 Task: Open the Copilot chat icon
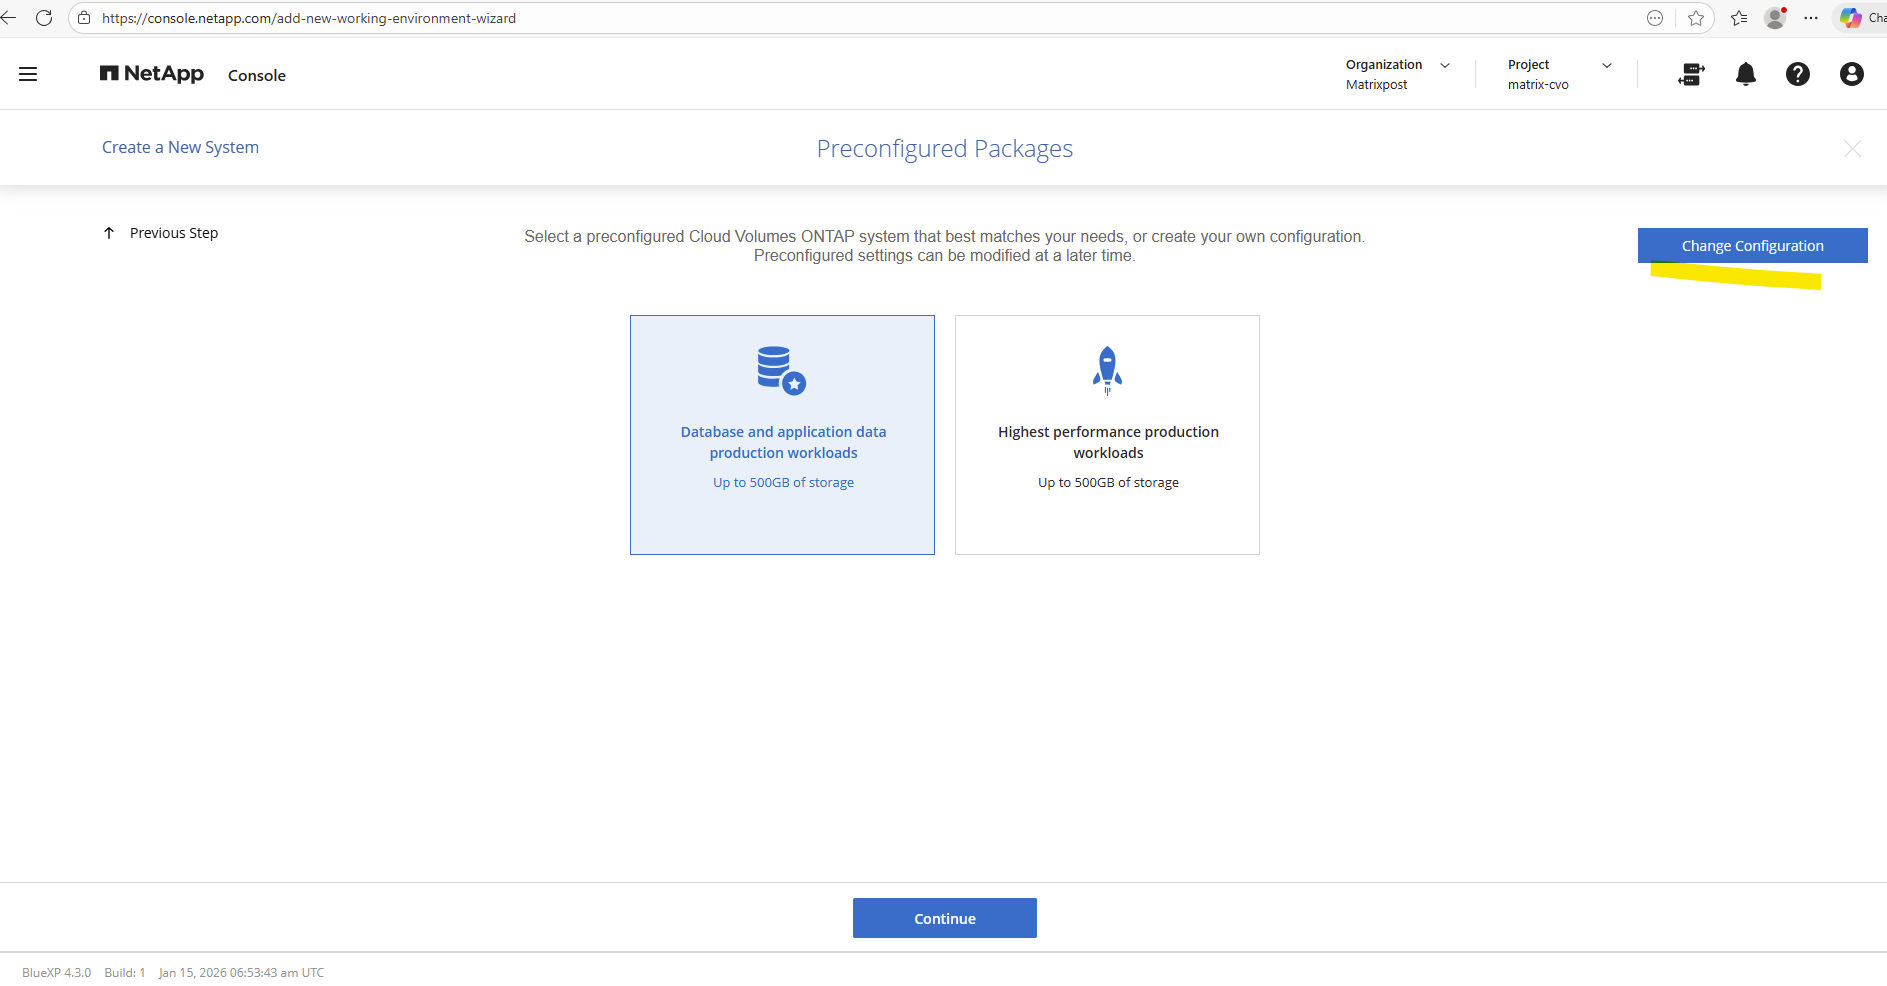1851,18
